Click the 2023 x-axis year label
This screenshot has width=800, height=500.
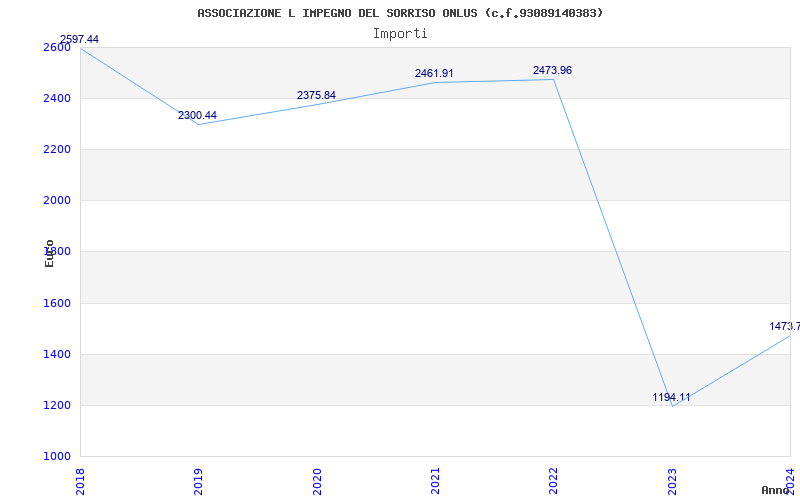pos(672,481)
